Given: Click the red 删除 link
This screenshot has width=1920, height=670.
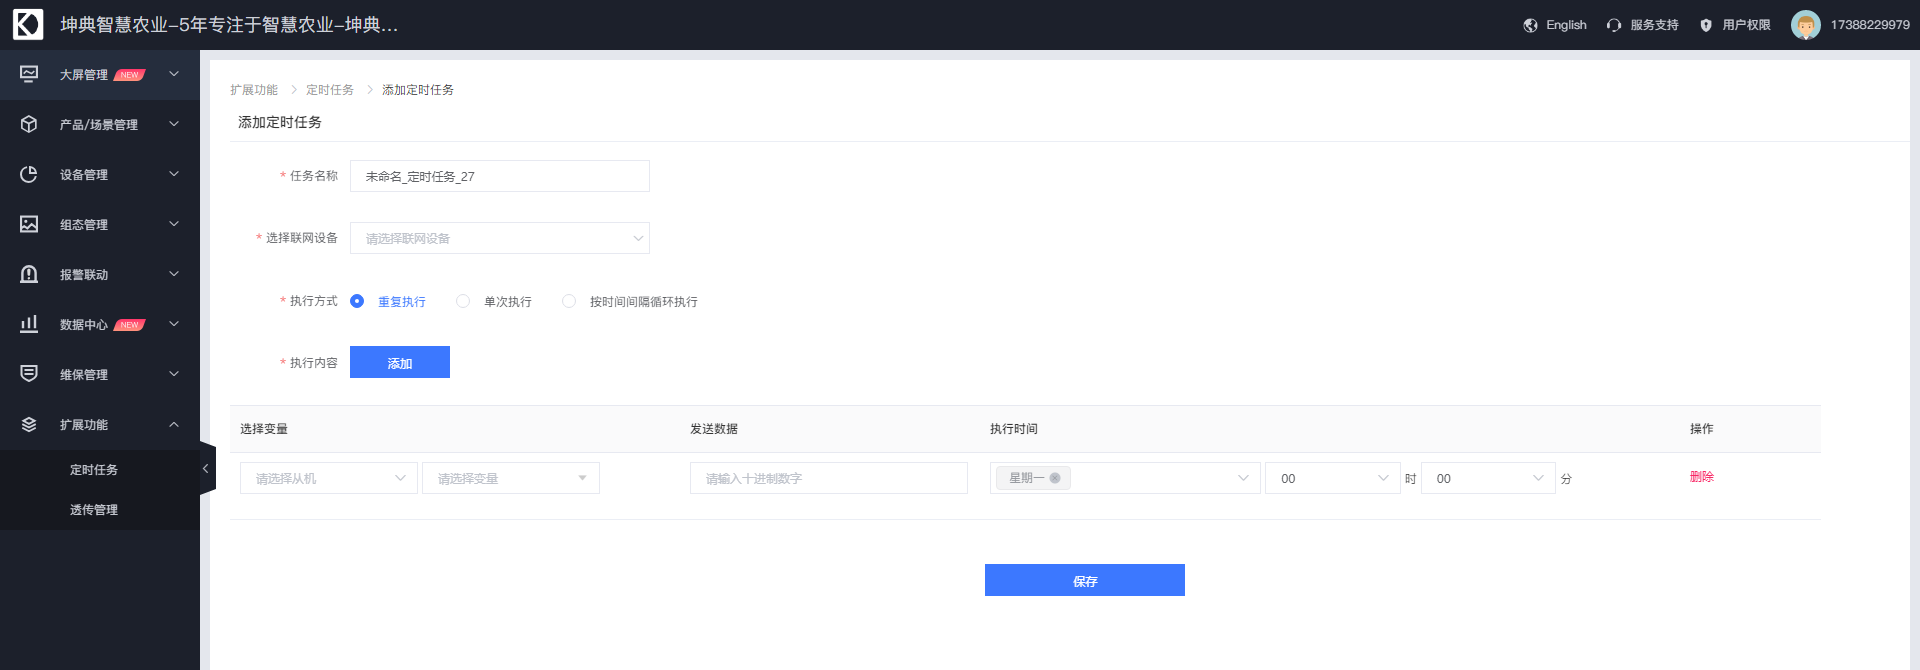Looking at the screenshot, I should coord(1702,477).
